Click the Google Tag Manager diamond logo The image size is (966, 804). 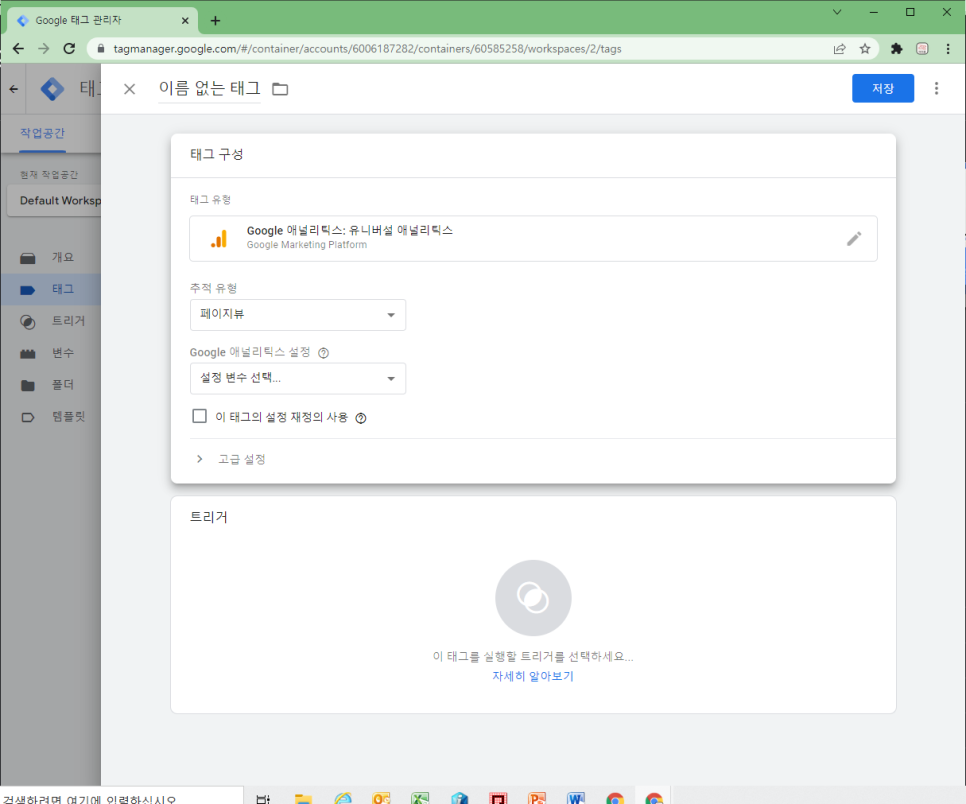tap(52, 89)
